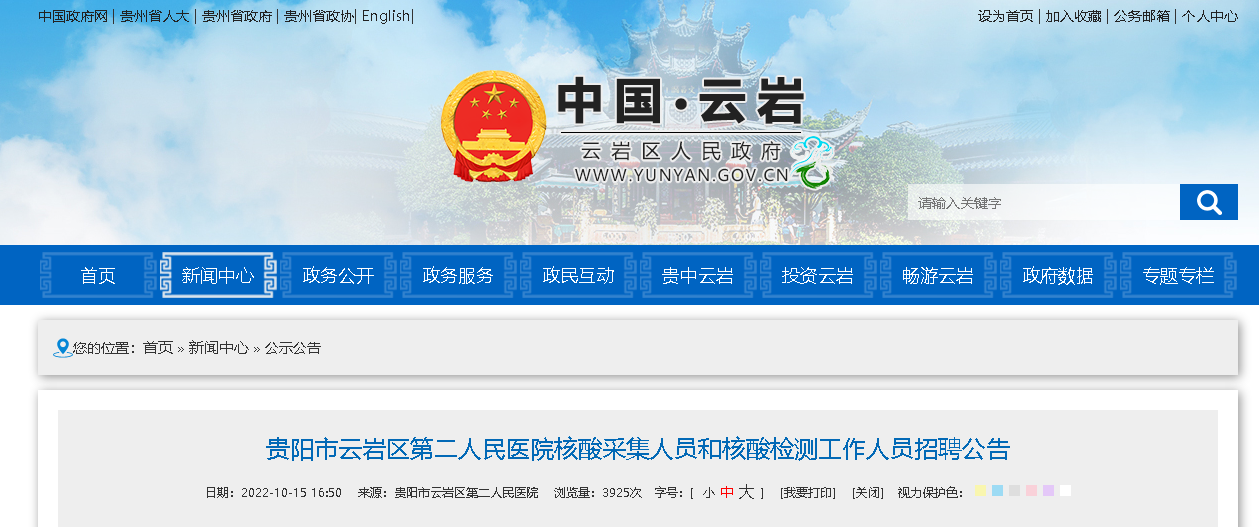
Task: Select the purple eye-protection color
Action: [x=1048, y=491]
